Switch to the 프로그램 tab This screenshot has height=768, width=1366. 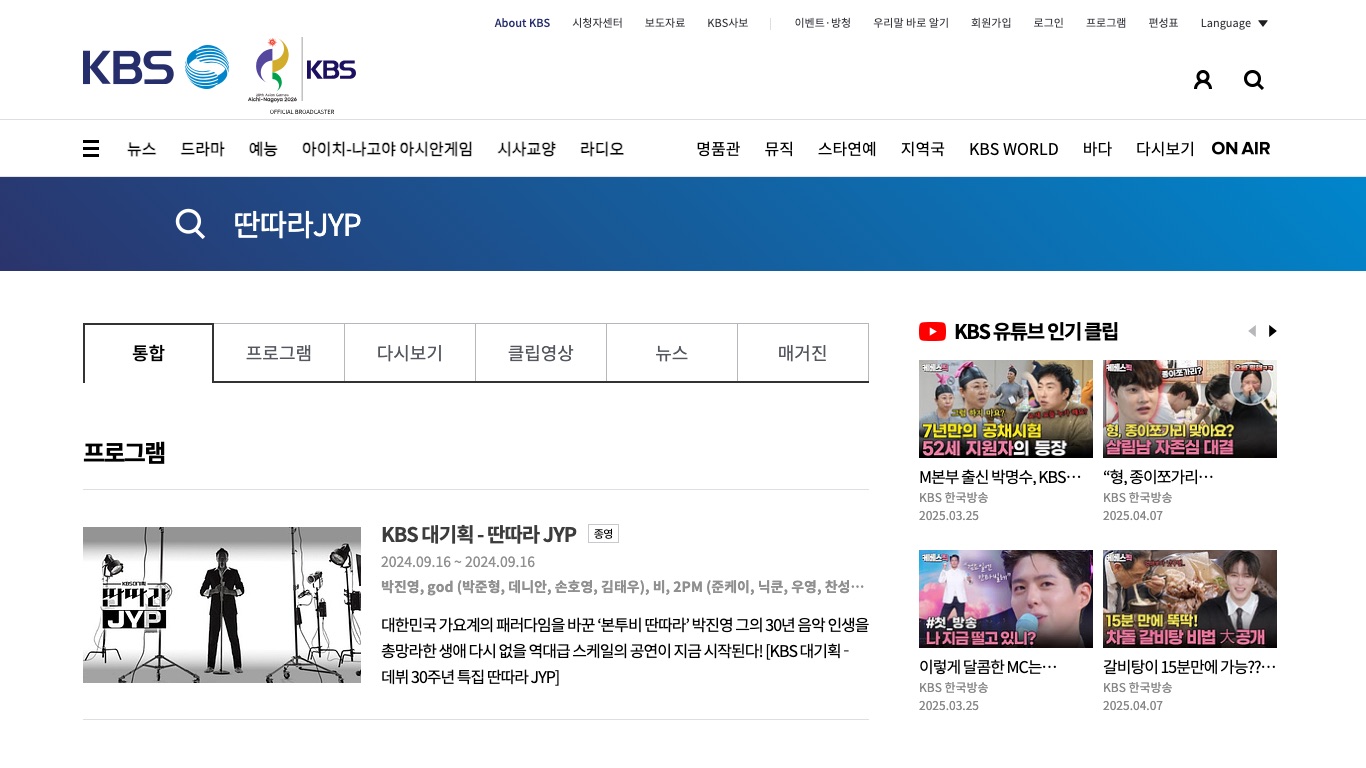[279, 353]
